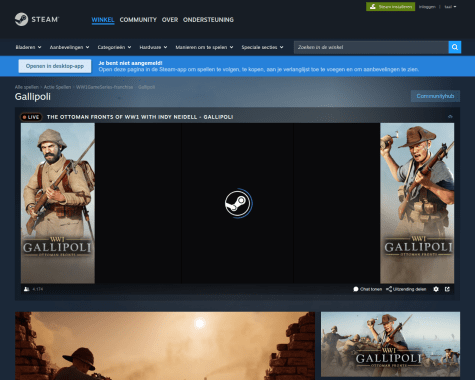Click Openen in desktop-app button
Image resolution: width=475 pixels, height=380 pixels.
[x=55, y=66]
